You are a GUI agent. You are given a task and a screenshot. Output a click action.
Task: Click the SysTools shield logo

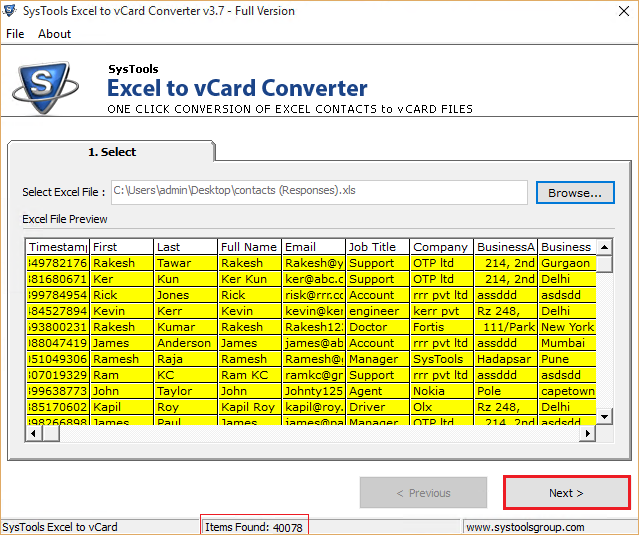point(45,87)
